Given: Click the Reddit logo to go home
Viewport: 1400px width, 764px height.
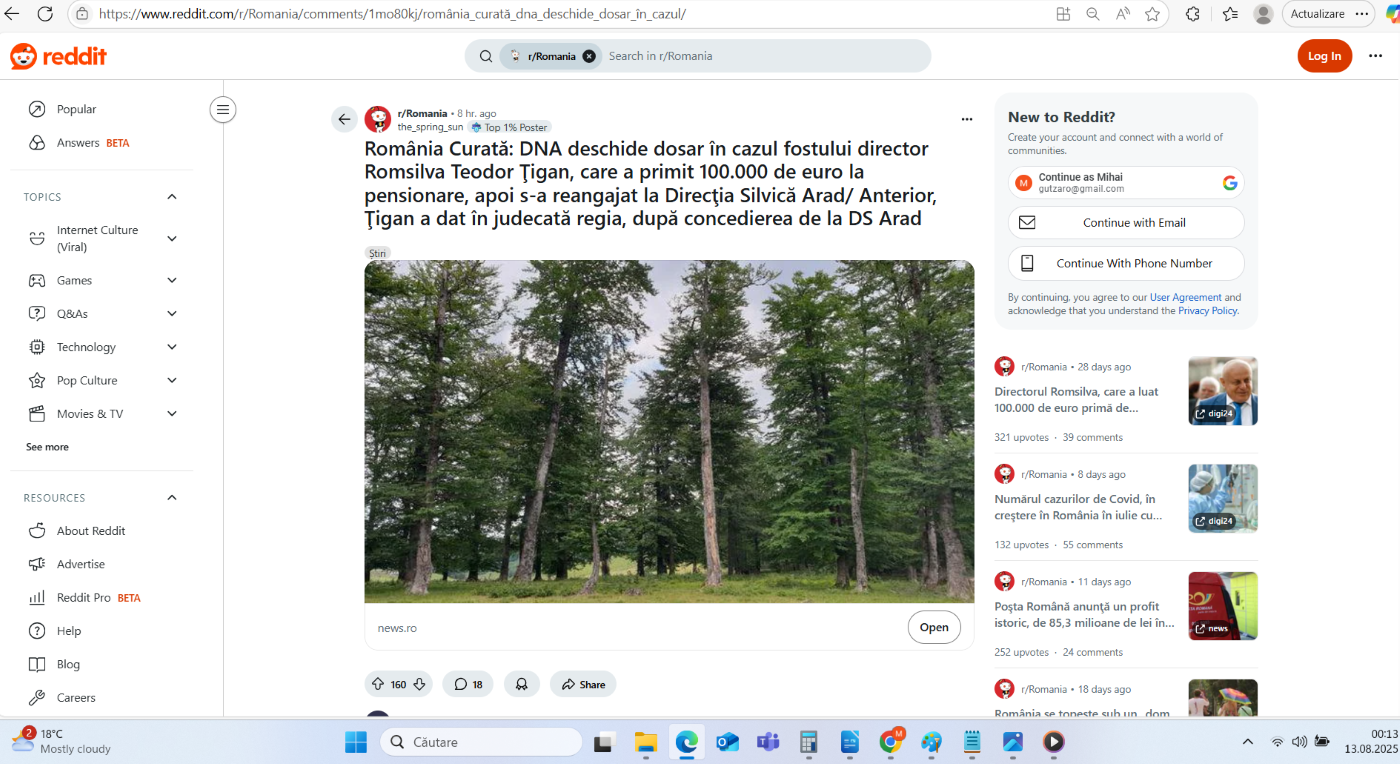Looking at the screenshot, I should click(58, 56).
